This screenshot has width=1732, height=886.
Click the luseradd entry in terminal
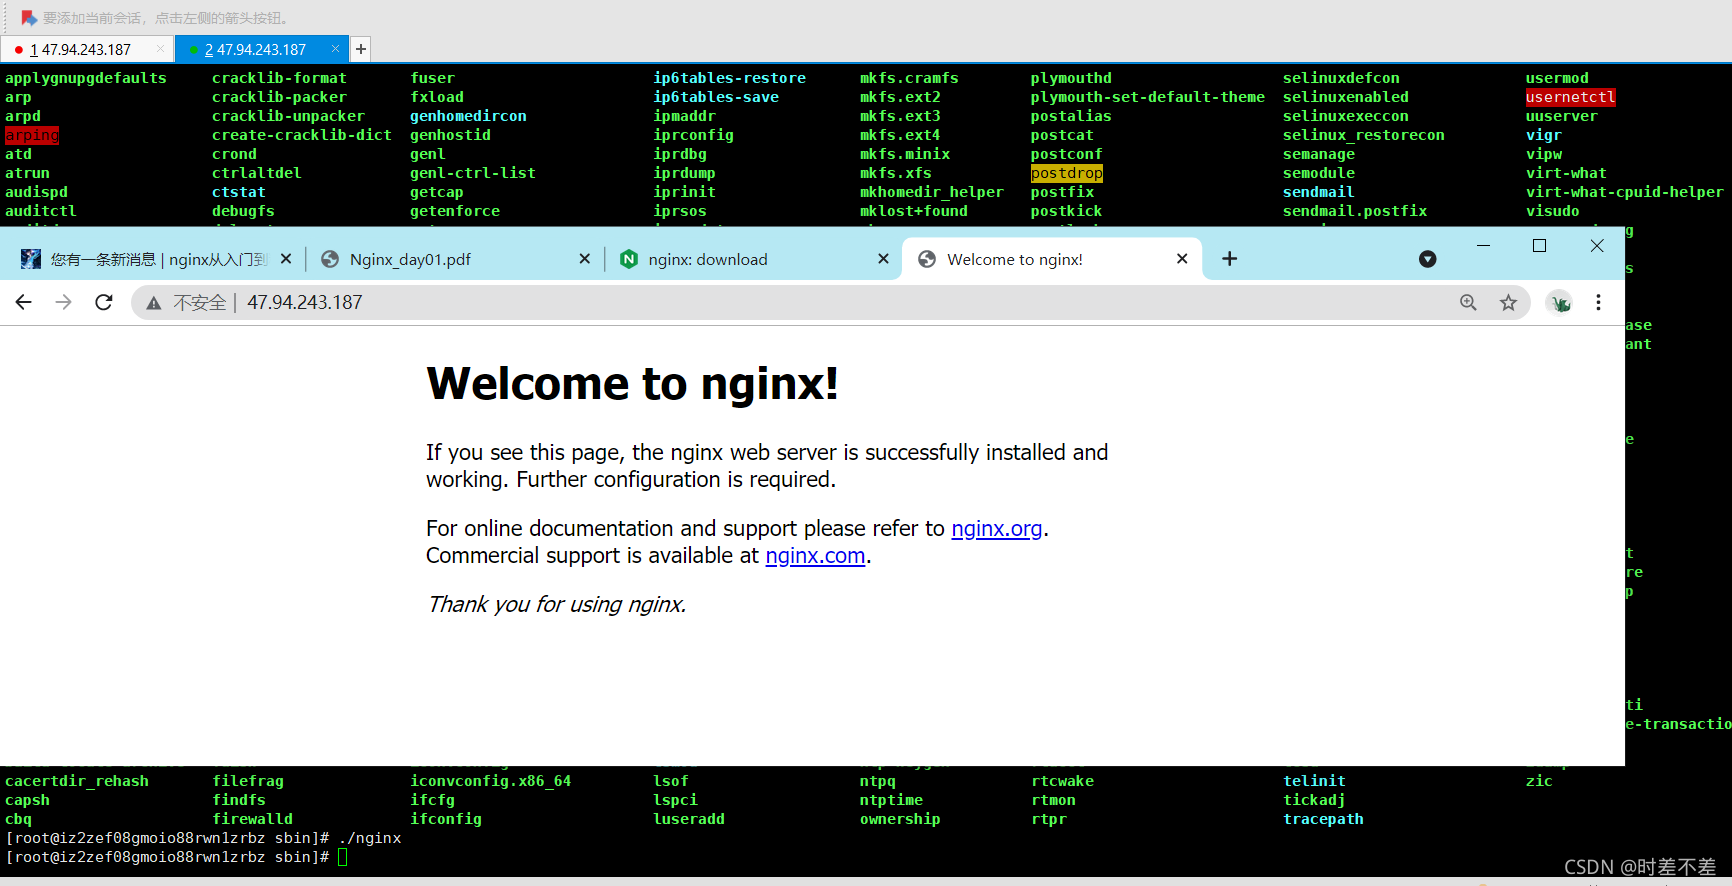689,819
